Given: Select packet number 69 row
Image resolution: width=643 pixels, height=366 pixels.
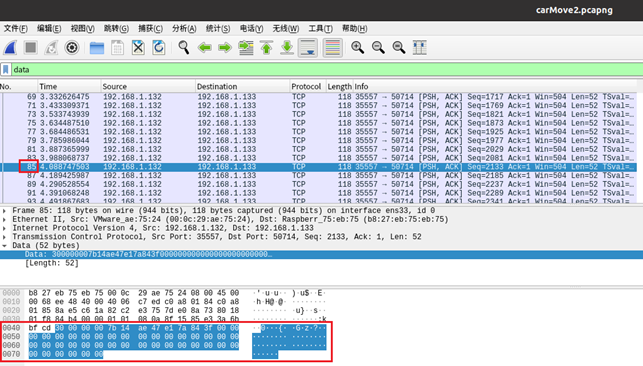Looking at the screenshot, I should click(318, 97).
